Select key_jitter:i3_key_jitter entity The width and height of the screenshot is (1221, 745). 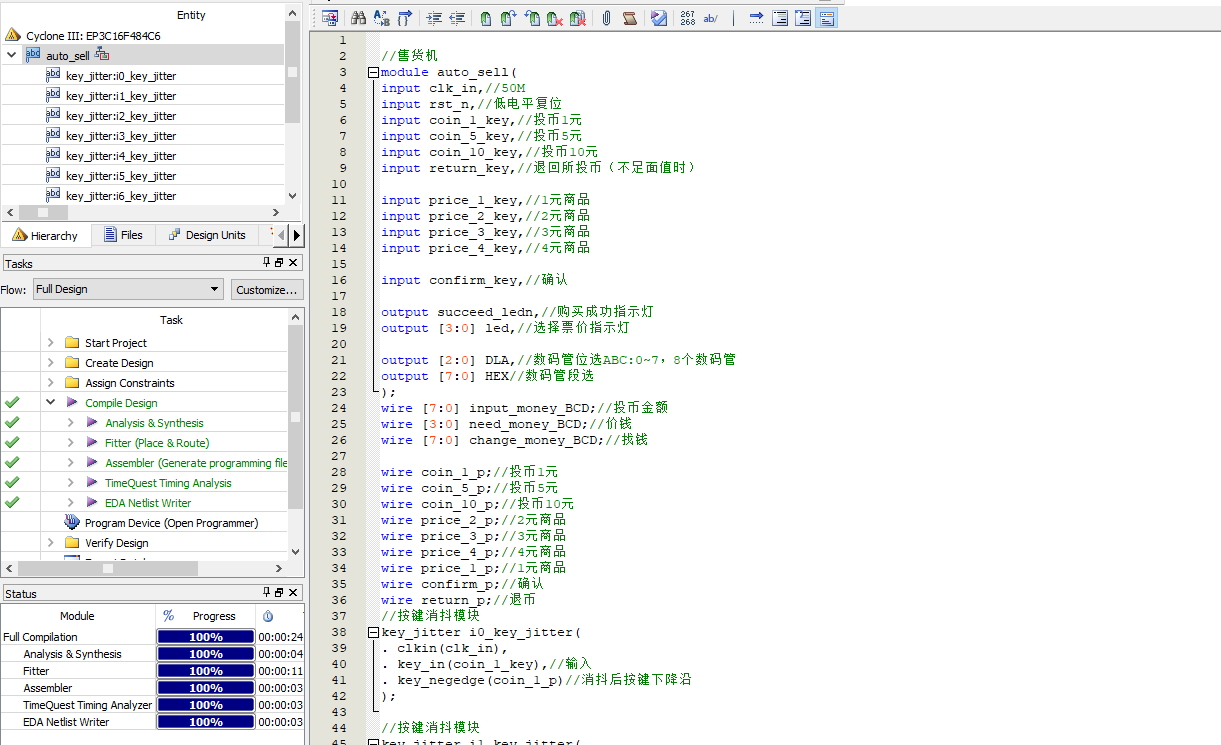pos(120,136)
